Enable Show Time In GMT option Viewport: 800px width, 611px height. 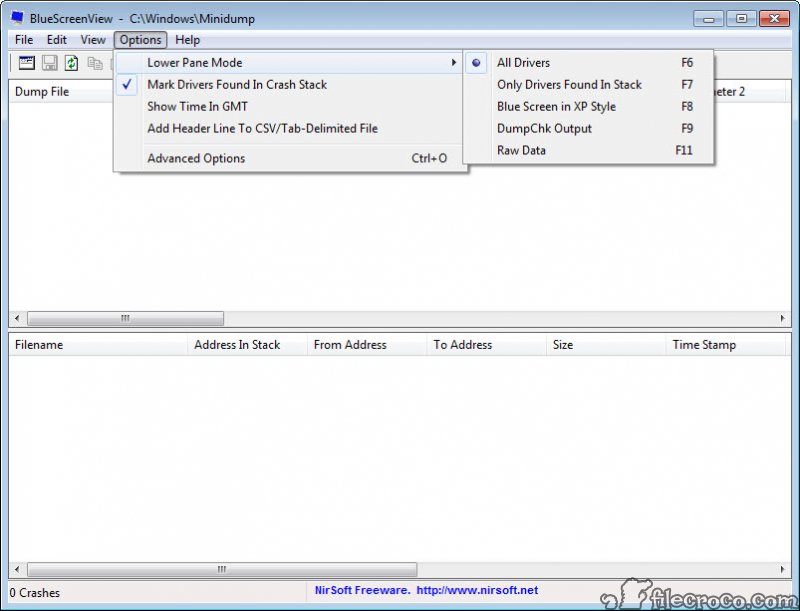click(x=289, y=107)
